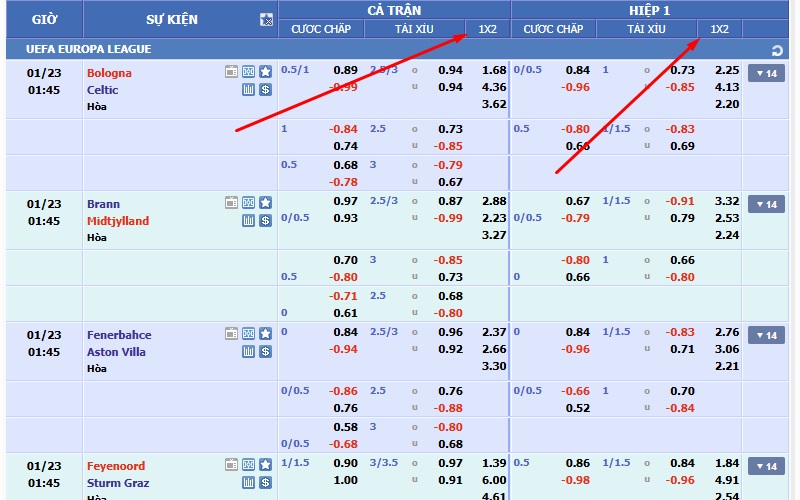Toggle favorite star for Brann vs Midtjylland
Image resolution: width=800 pixels, height=500 pixels.
265,203
